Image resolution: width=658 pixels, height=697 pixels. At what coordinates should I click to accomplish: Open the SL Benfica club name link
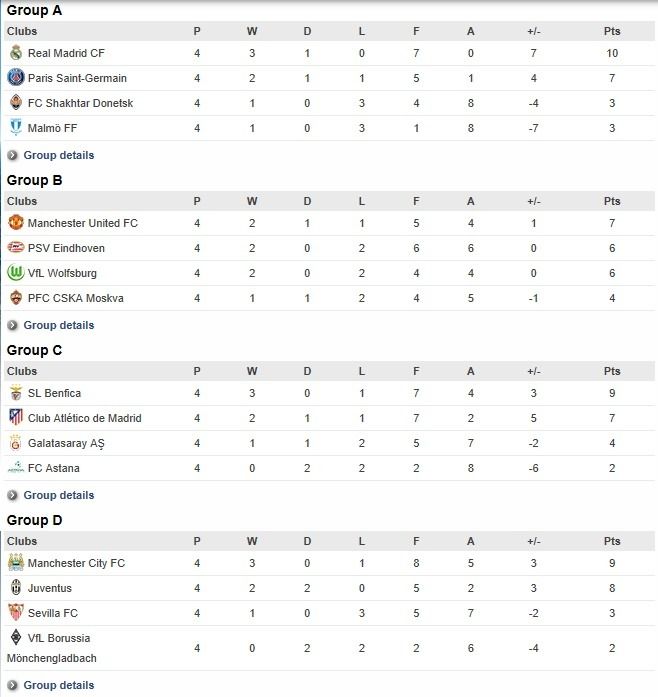(x=54, y=393)
